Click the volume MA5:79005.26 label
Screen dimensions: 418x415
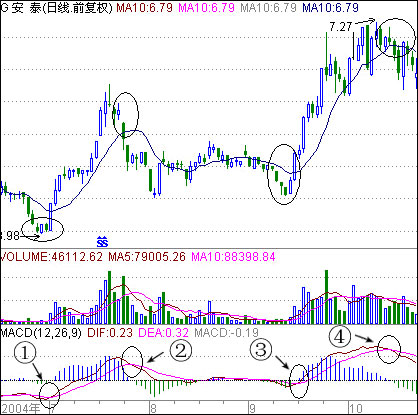(x=147, y=257)
